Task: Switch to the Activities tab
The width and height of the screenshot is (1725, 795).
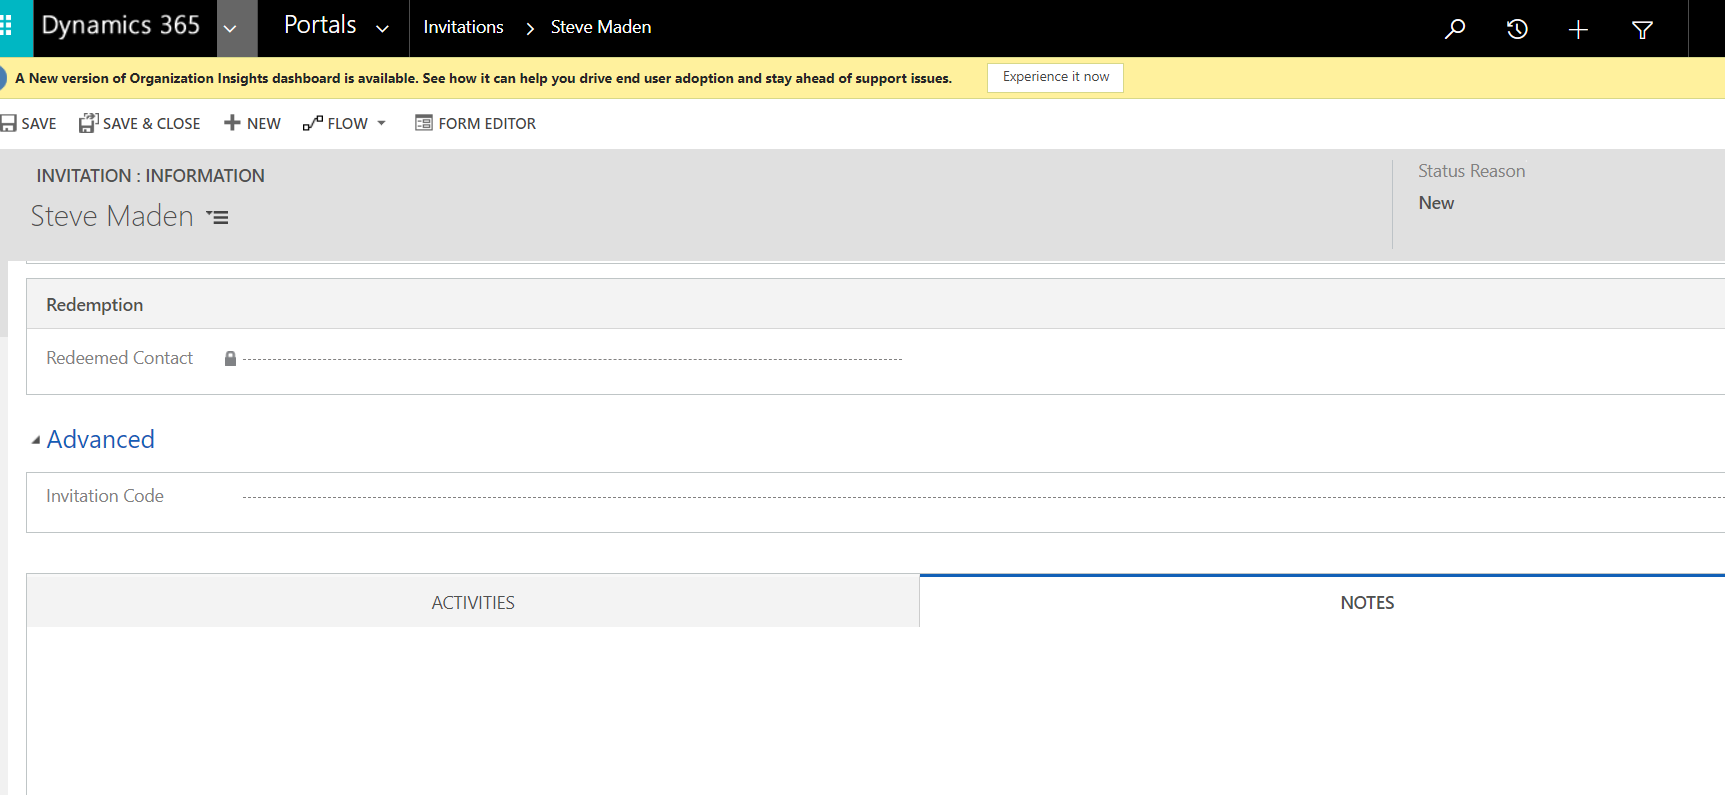Action: click(x=473, y=602)
